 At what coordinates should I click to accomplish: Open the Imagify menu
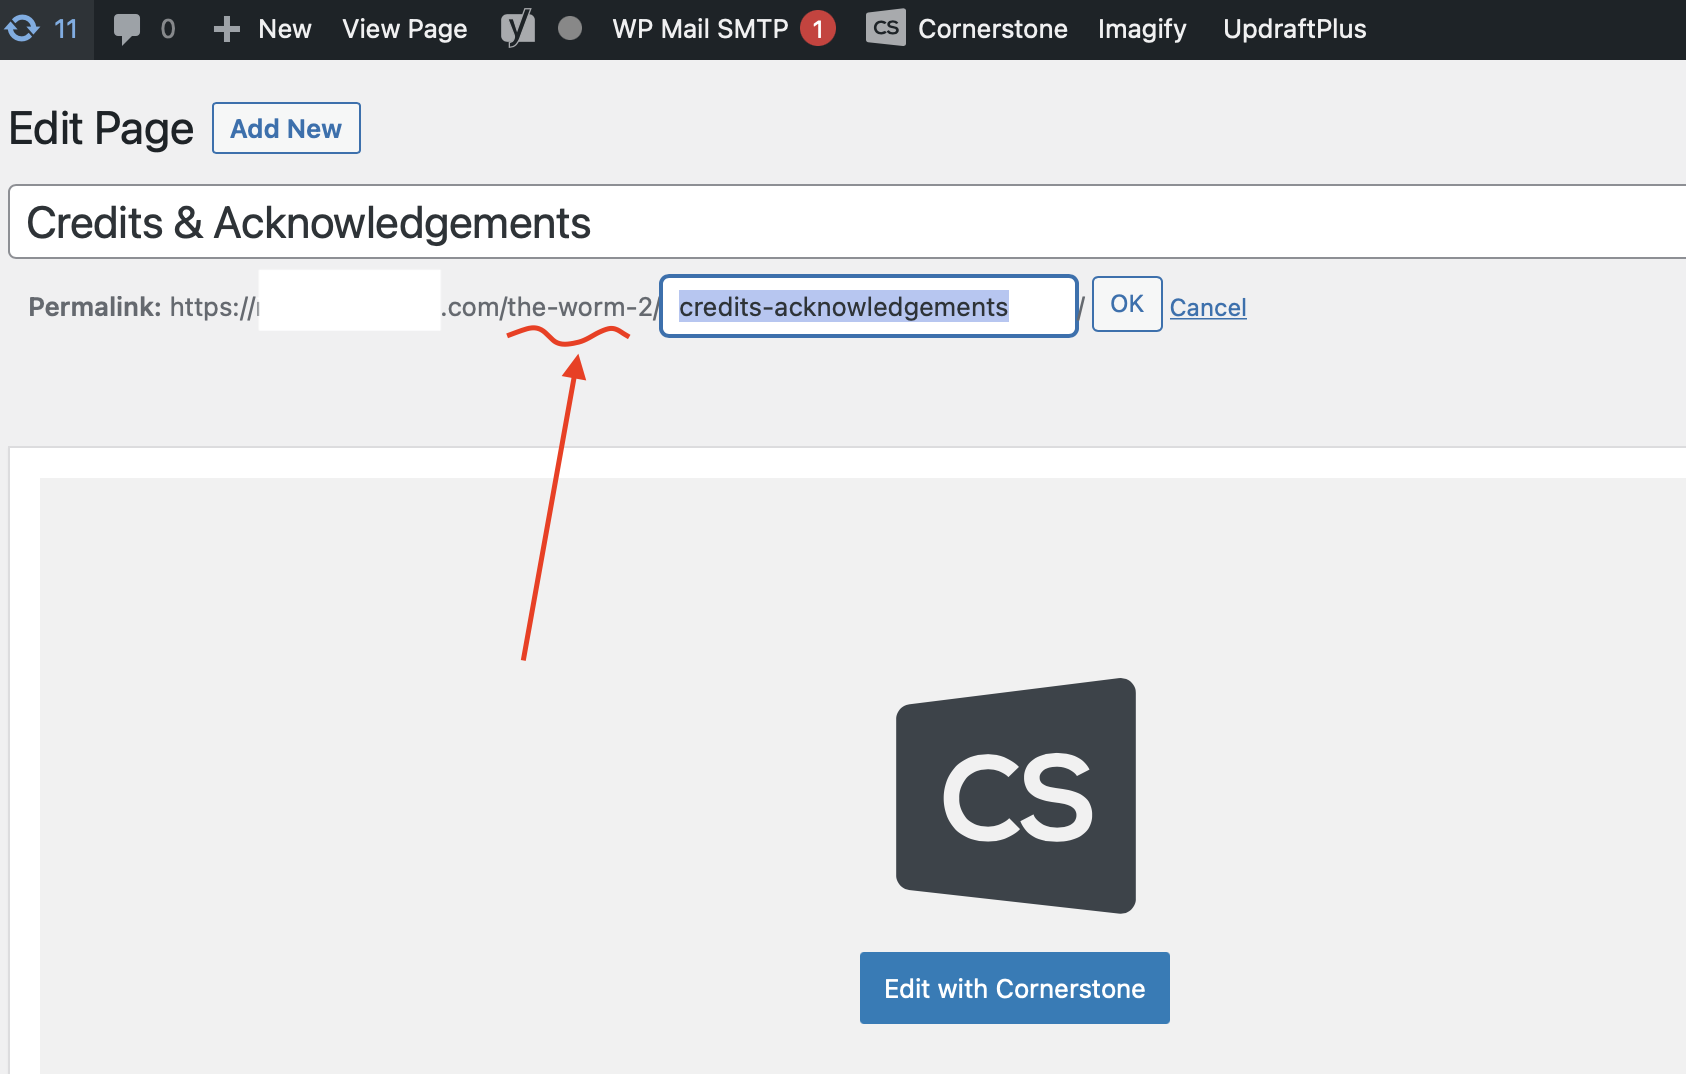[1142, 29]
